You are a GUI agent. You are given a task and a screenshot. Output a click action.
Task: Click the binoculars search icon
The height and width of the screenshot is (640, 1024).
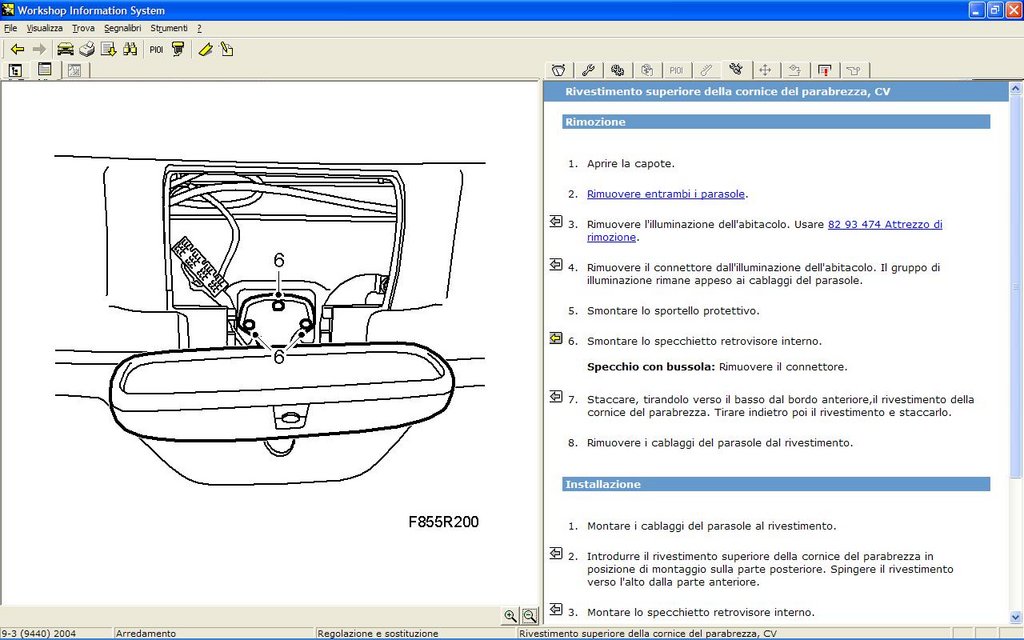click(x=130, y=49)
